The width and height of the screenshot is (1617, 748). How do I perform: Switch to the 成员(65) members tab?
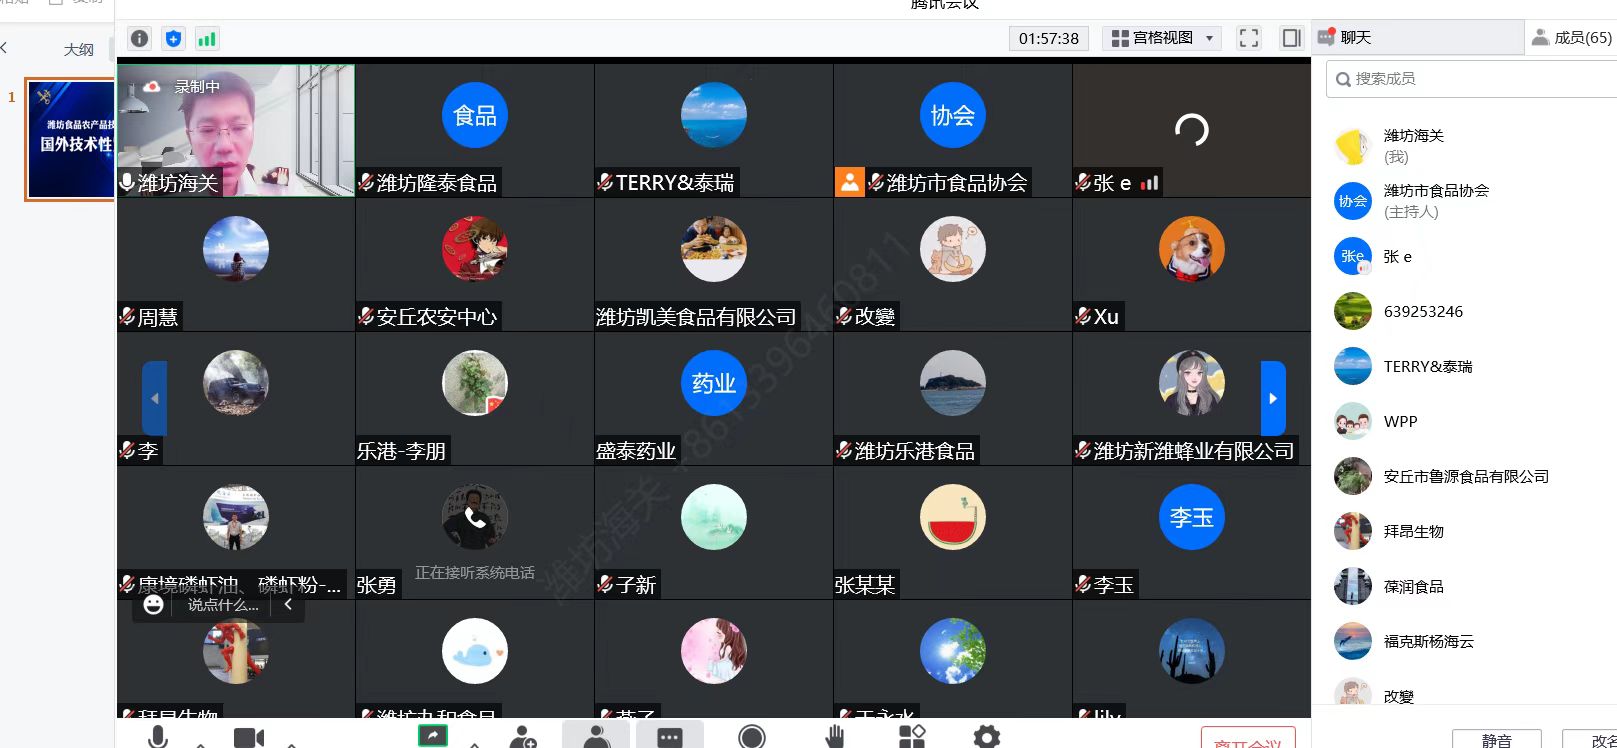tap(1571, 37)
